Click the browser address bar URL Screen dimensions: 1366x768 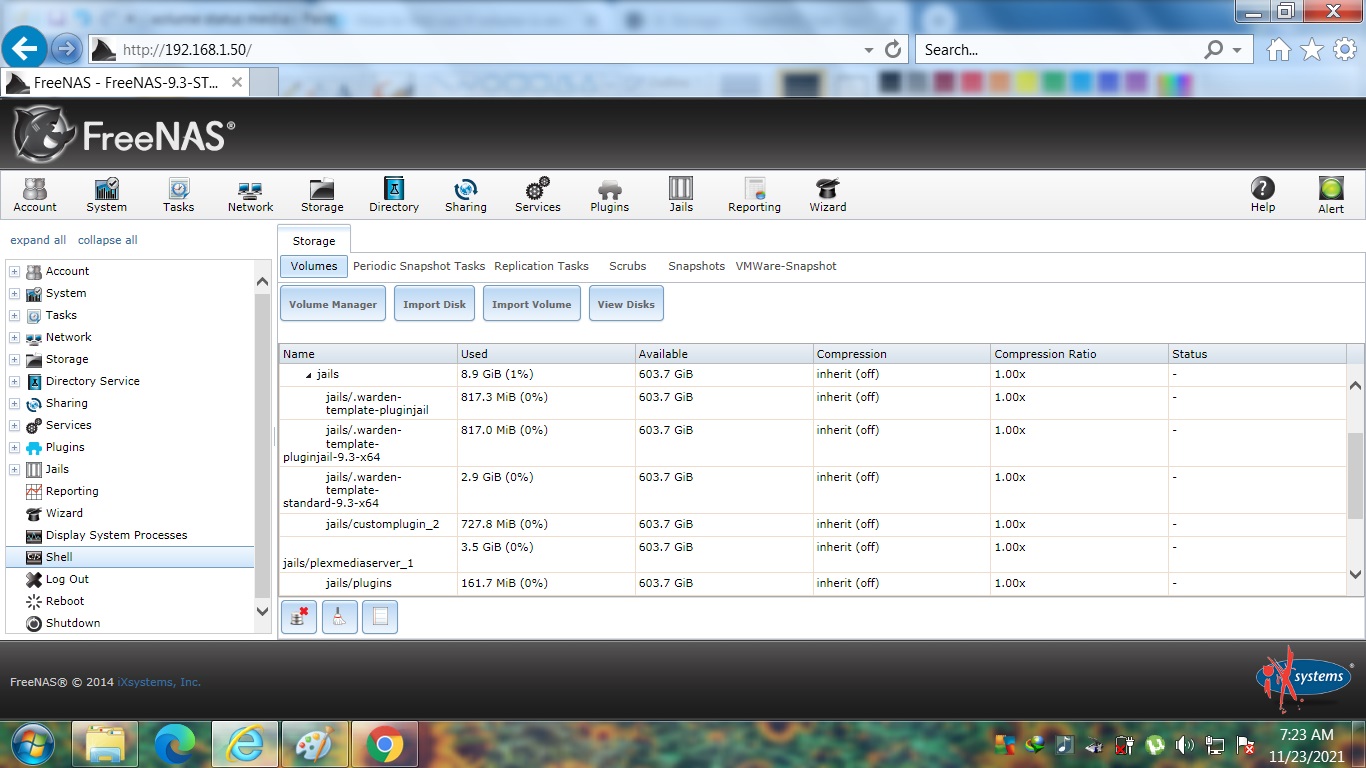point(187,49)
